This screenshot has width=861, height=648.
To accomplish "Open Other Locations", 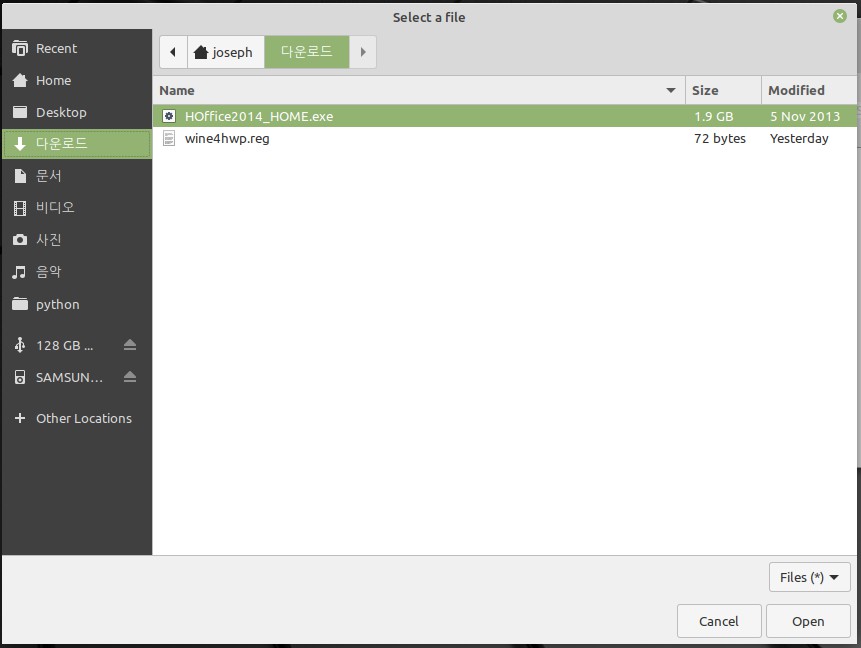I will [77, 418].
